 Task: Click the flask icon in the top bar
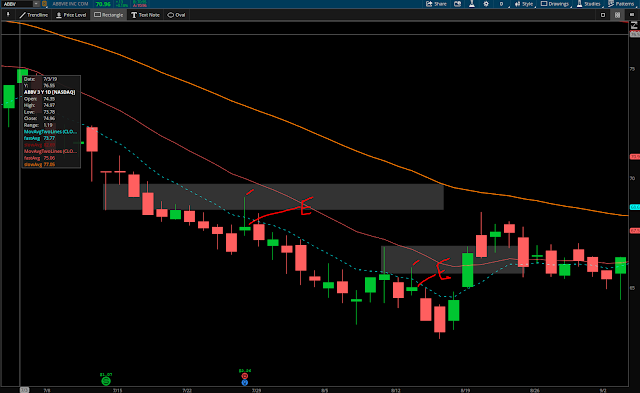(x=471, y=4)
